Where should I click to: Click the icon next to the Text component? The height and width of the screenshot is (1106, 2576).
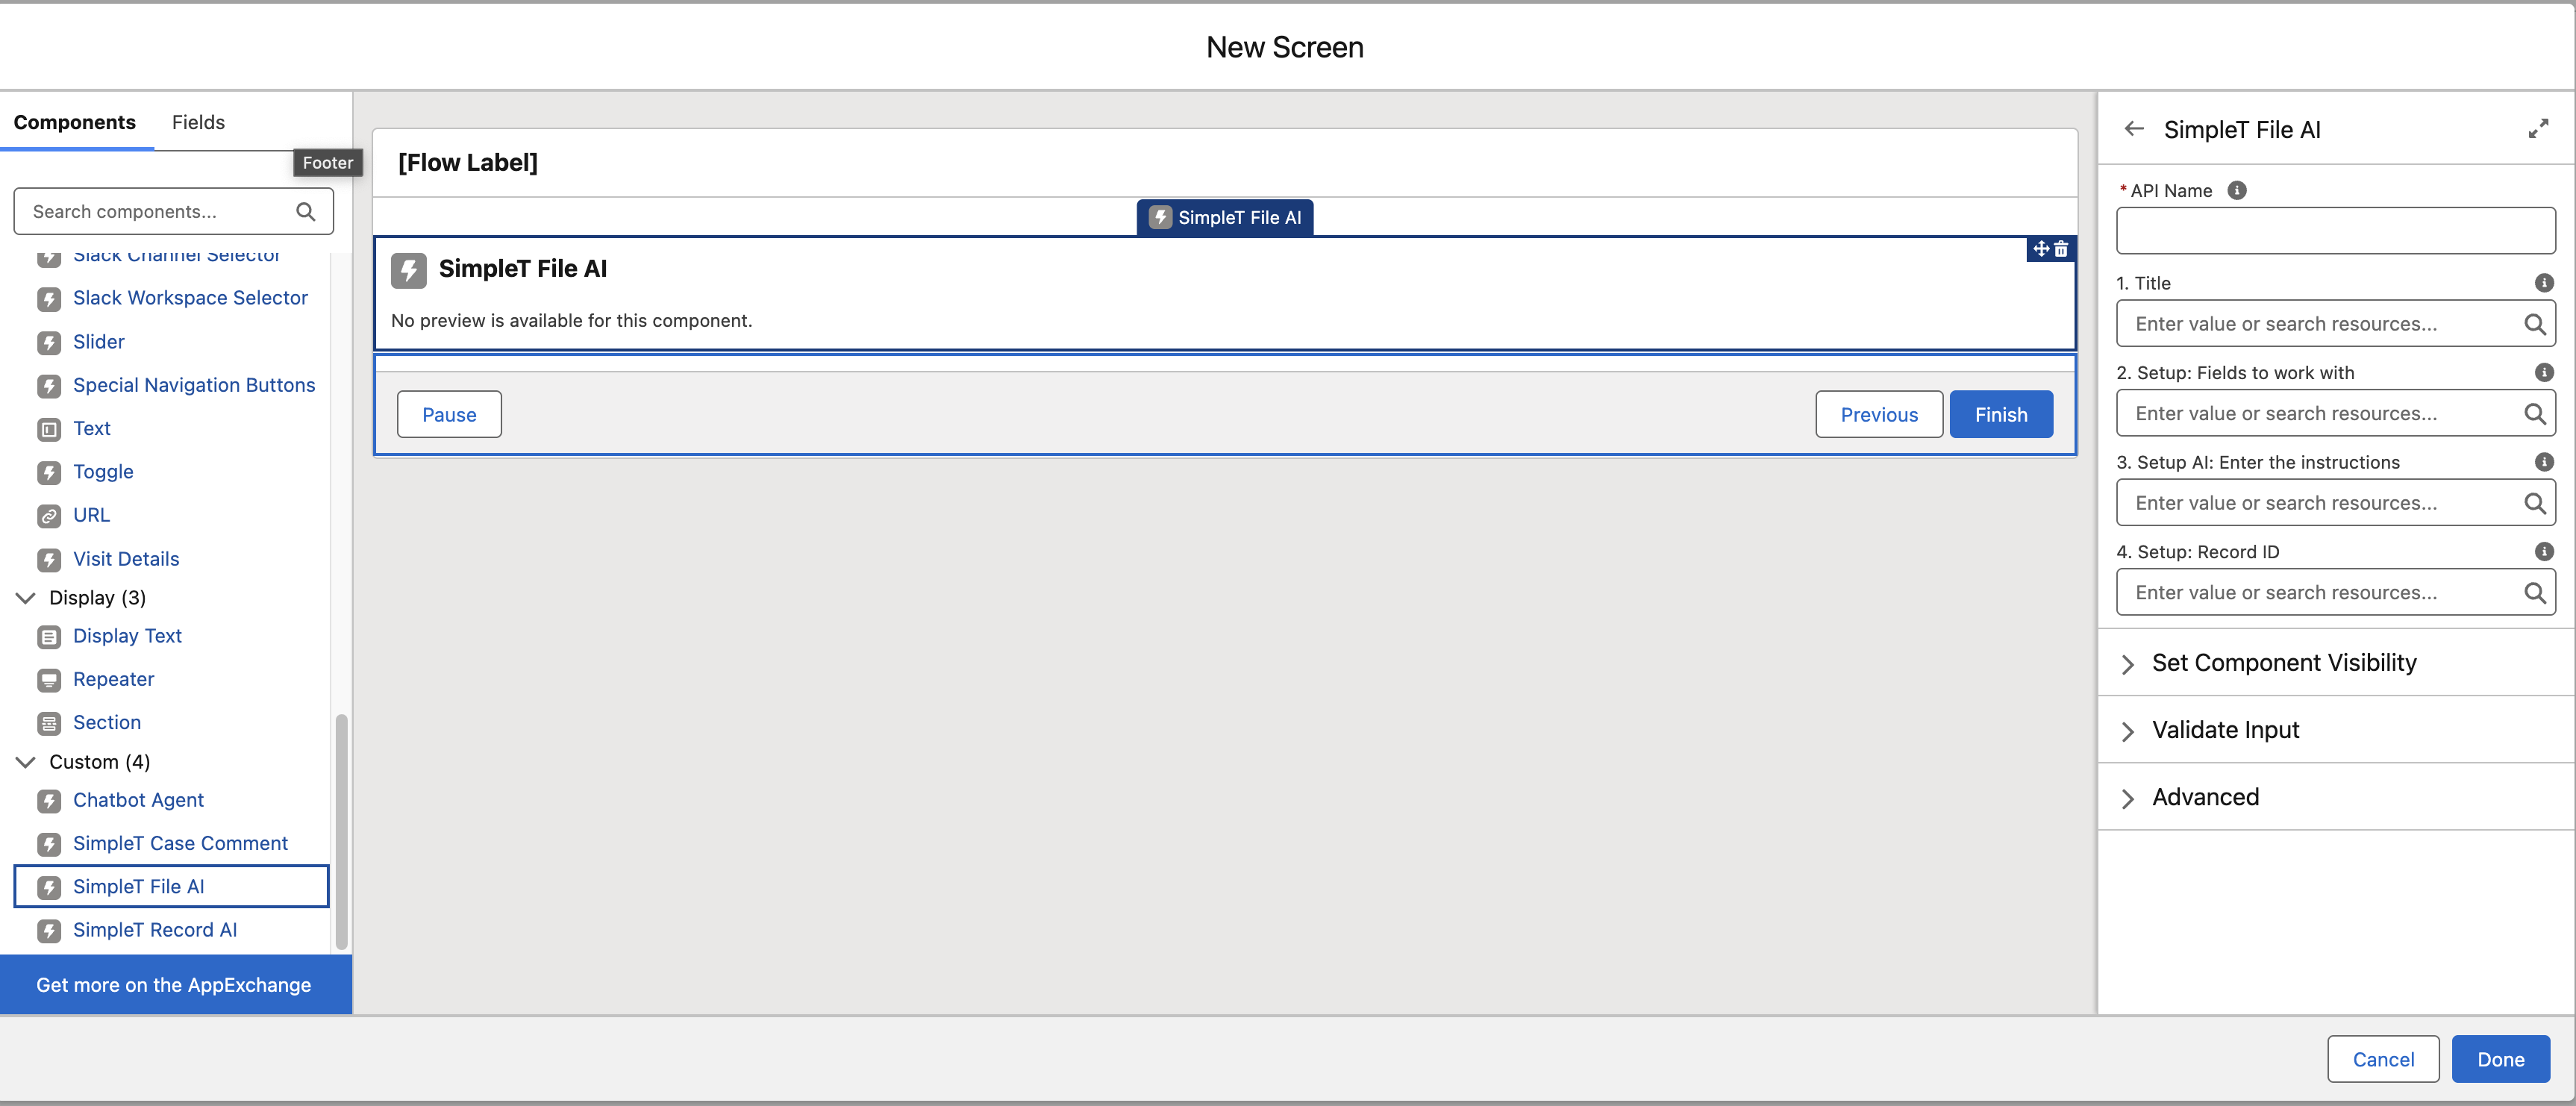click(x=49, y=429)
